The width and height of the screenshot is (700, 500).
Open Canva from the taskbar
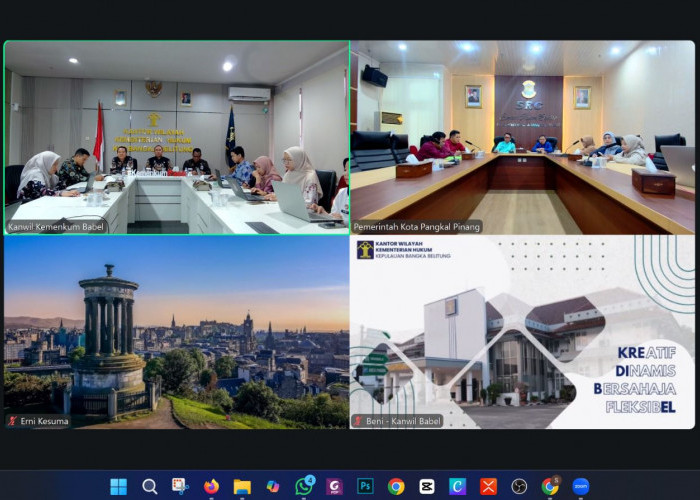click(x=457, y=486)
